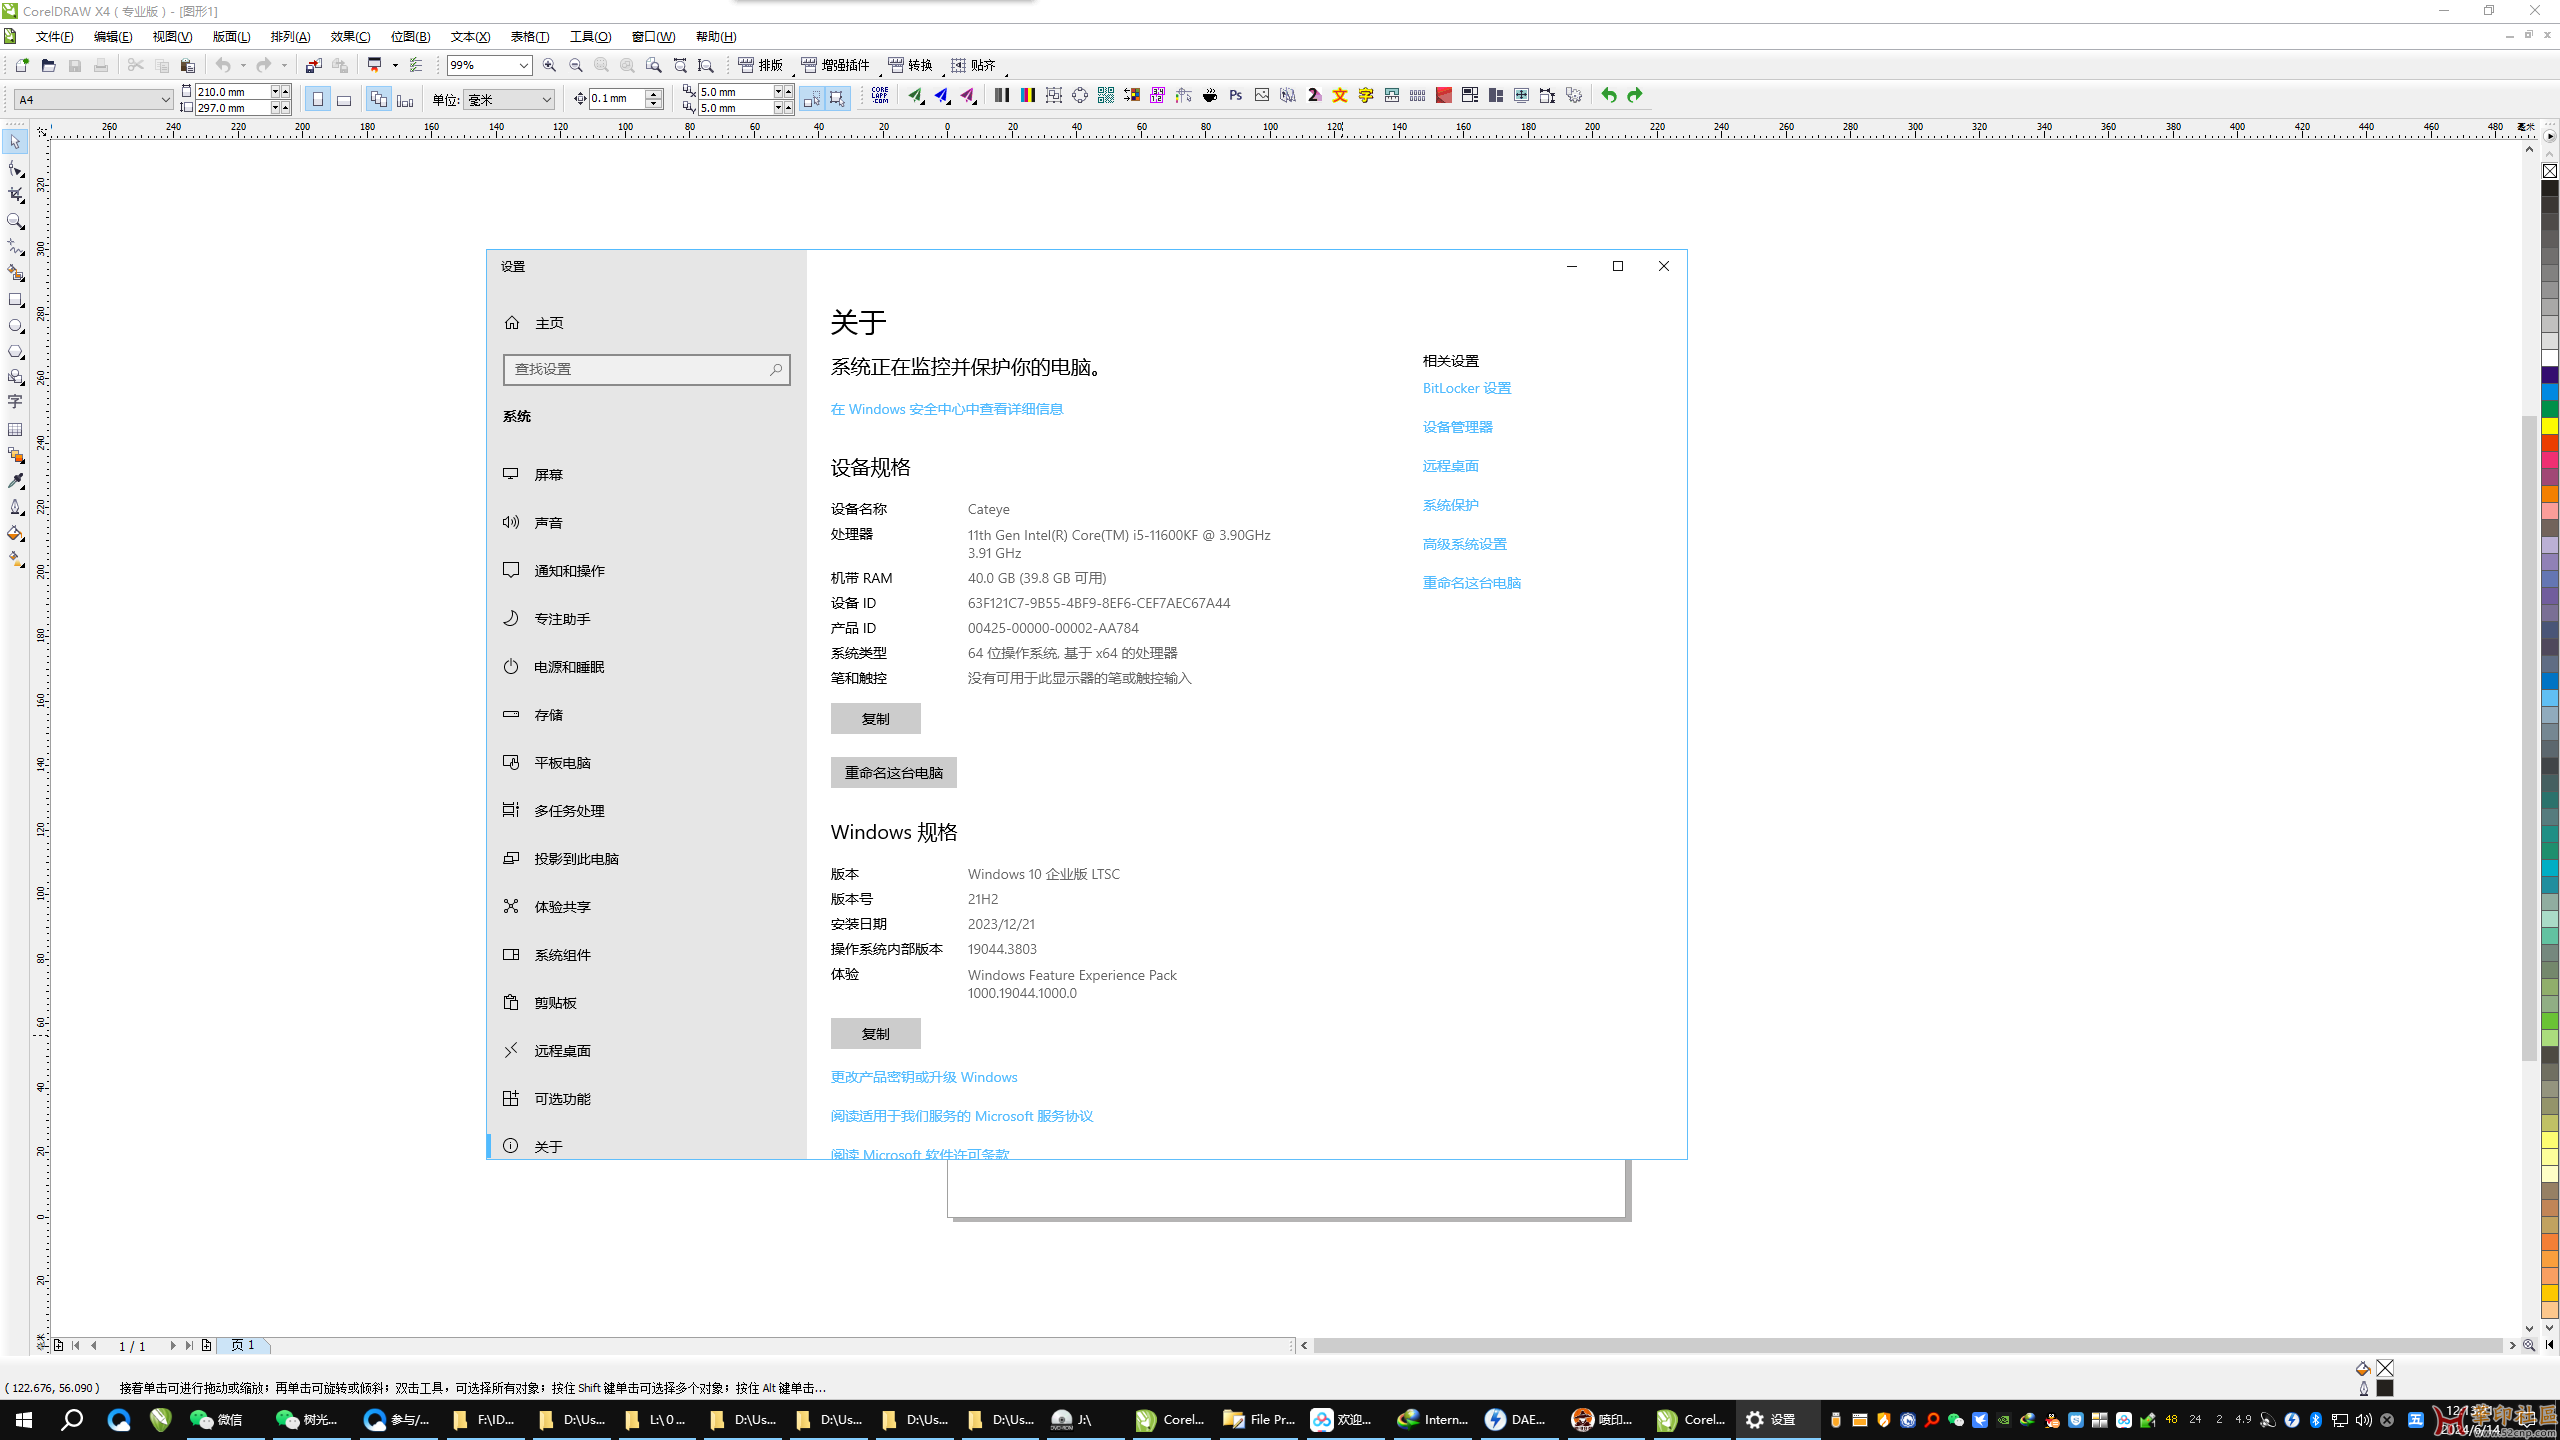The width and height of the screenshot is (2560, 1440).
Task: Select the Interactive Fill tool in the toolbox
Action: click(15, 560)
